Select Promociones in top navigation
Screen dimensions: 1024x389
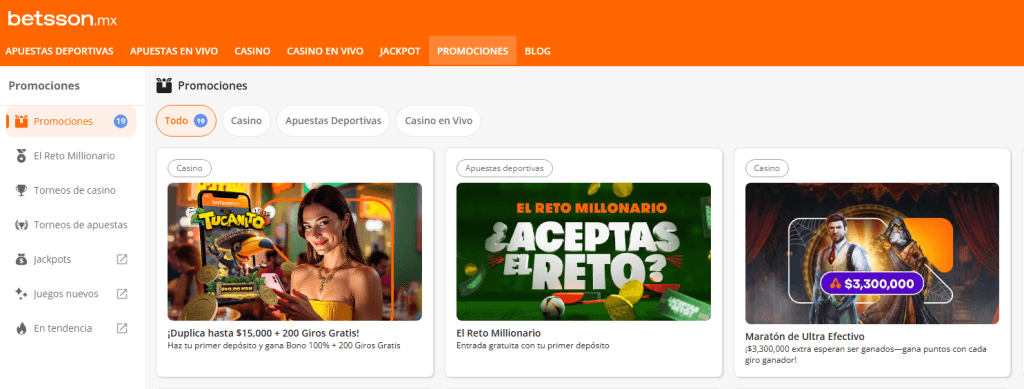[x=473, y=51]
